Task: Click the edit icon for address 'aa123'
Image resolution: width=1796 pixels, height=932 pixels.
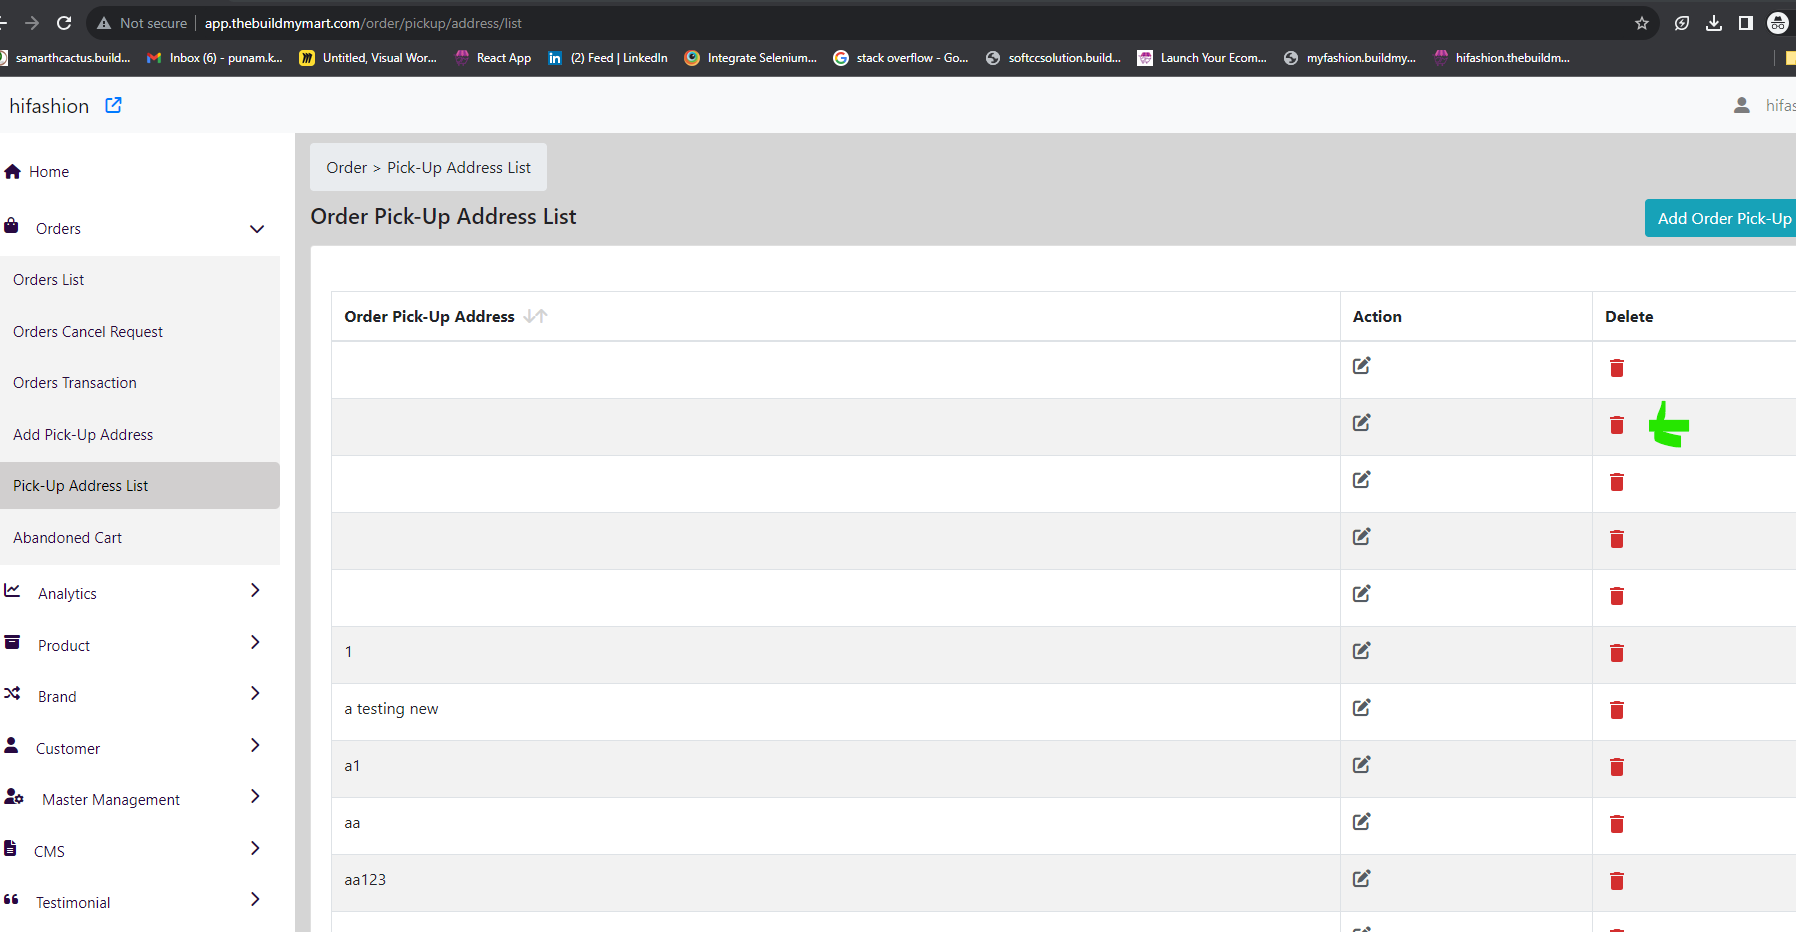Action: [1361, 879]
